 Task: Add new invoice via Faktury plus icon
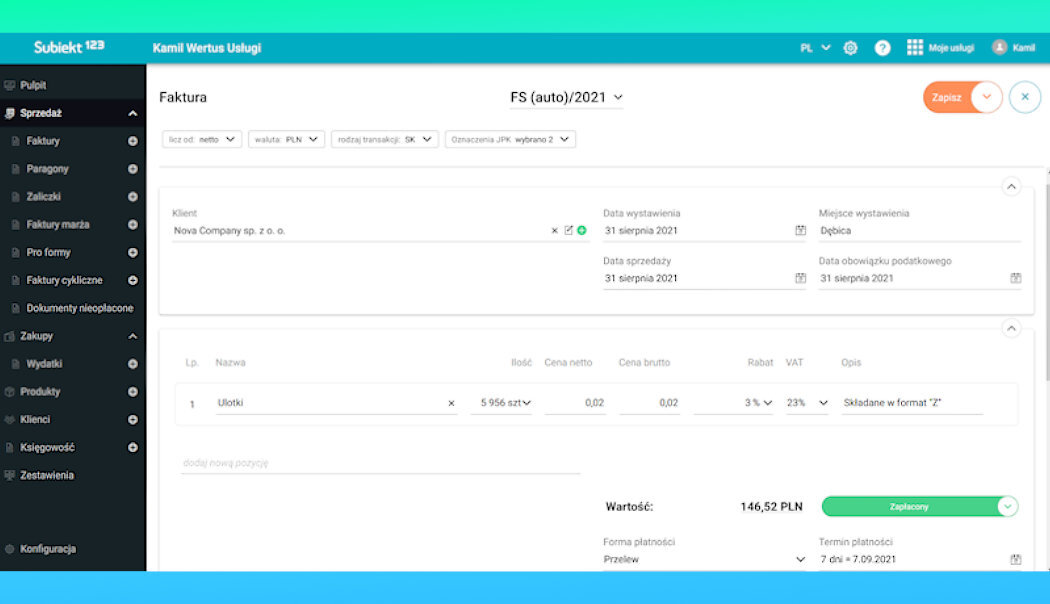click(133, 141)
